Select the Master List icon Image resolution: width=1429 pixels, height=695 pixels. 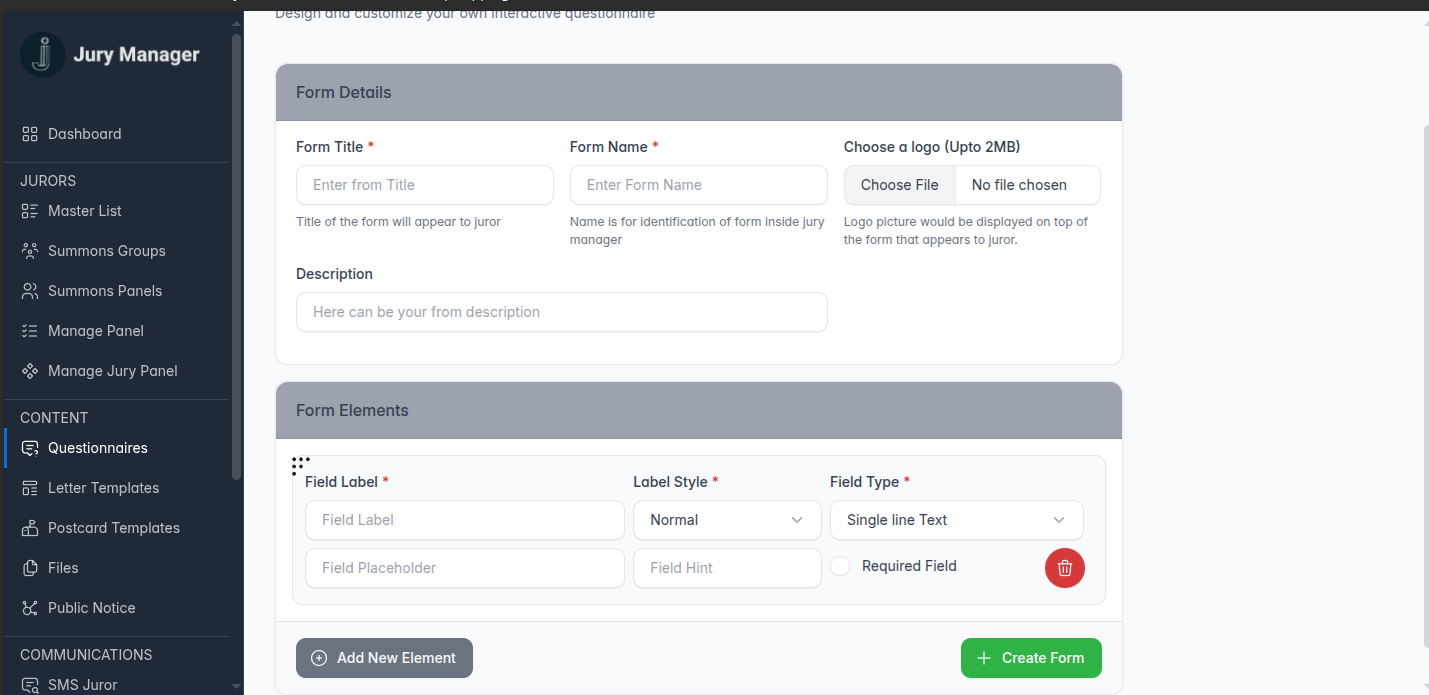pyautogui.click(x=31, y=210)
